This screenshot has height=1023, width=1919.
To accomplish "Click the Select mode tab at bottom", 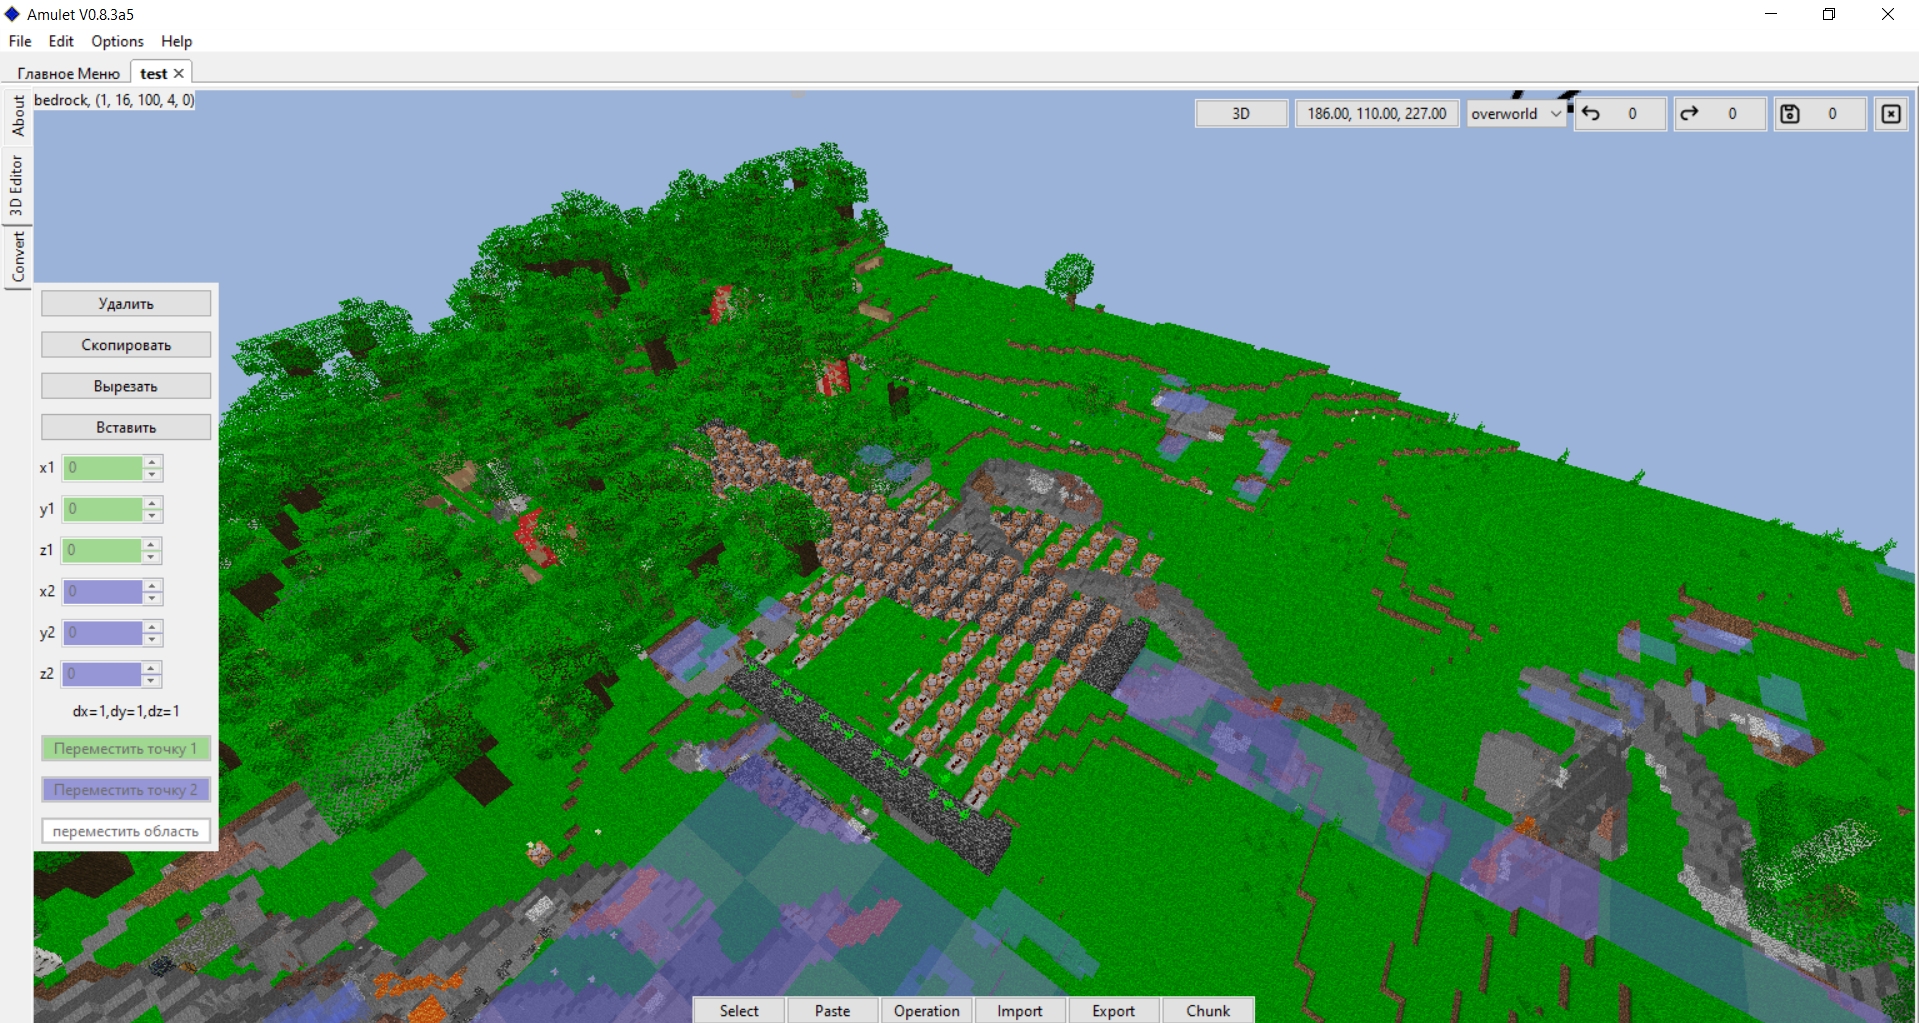I will (738, 1010).
